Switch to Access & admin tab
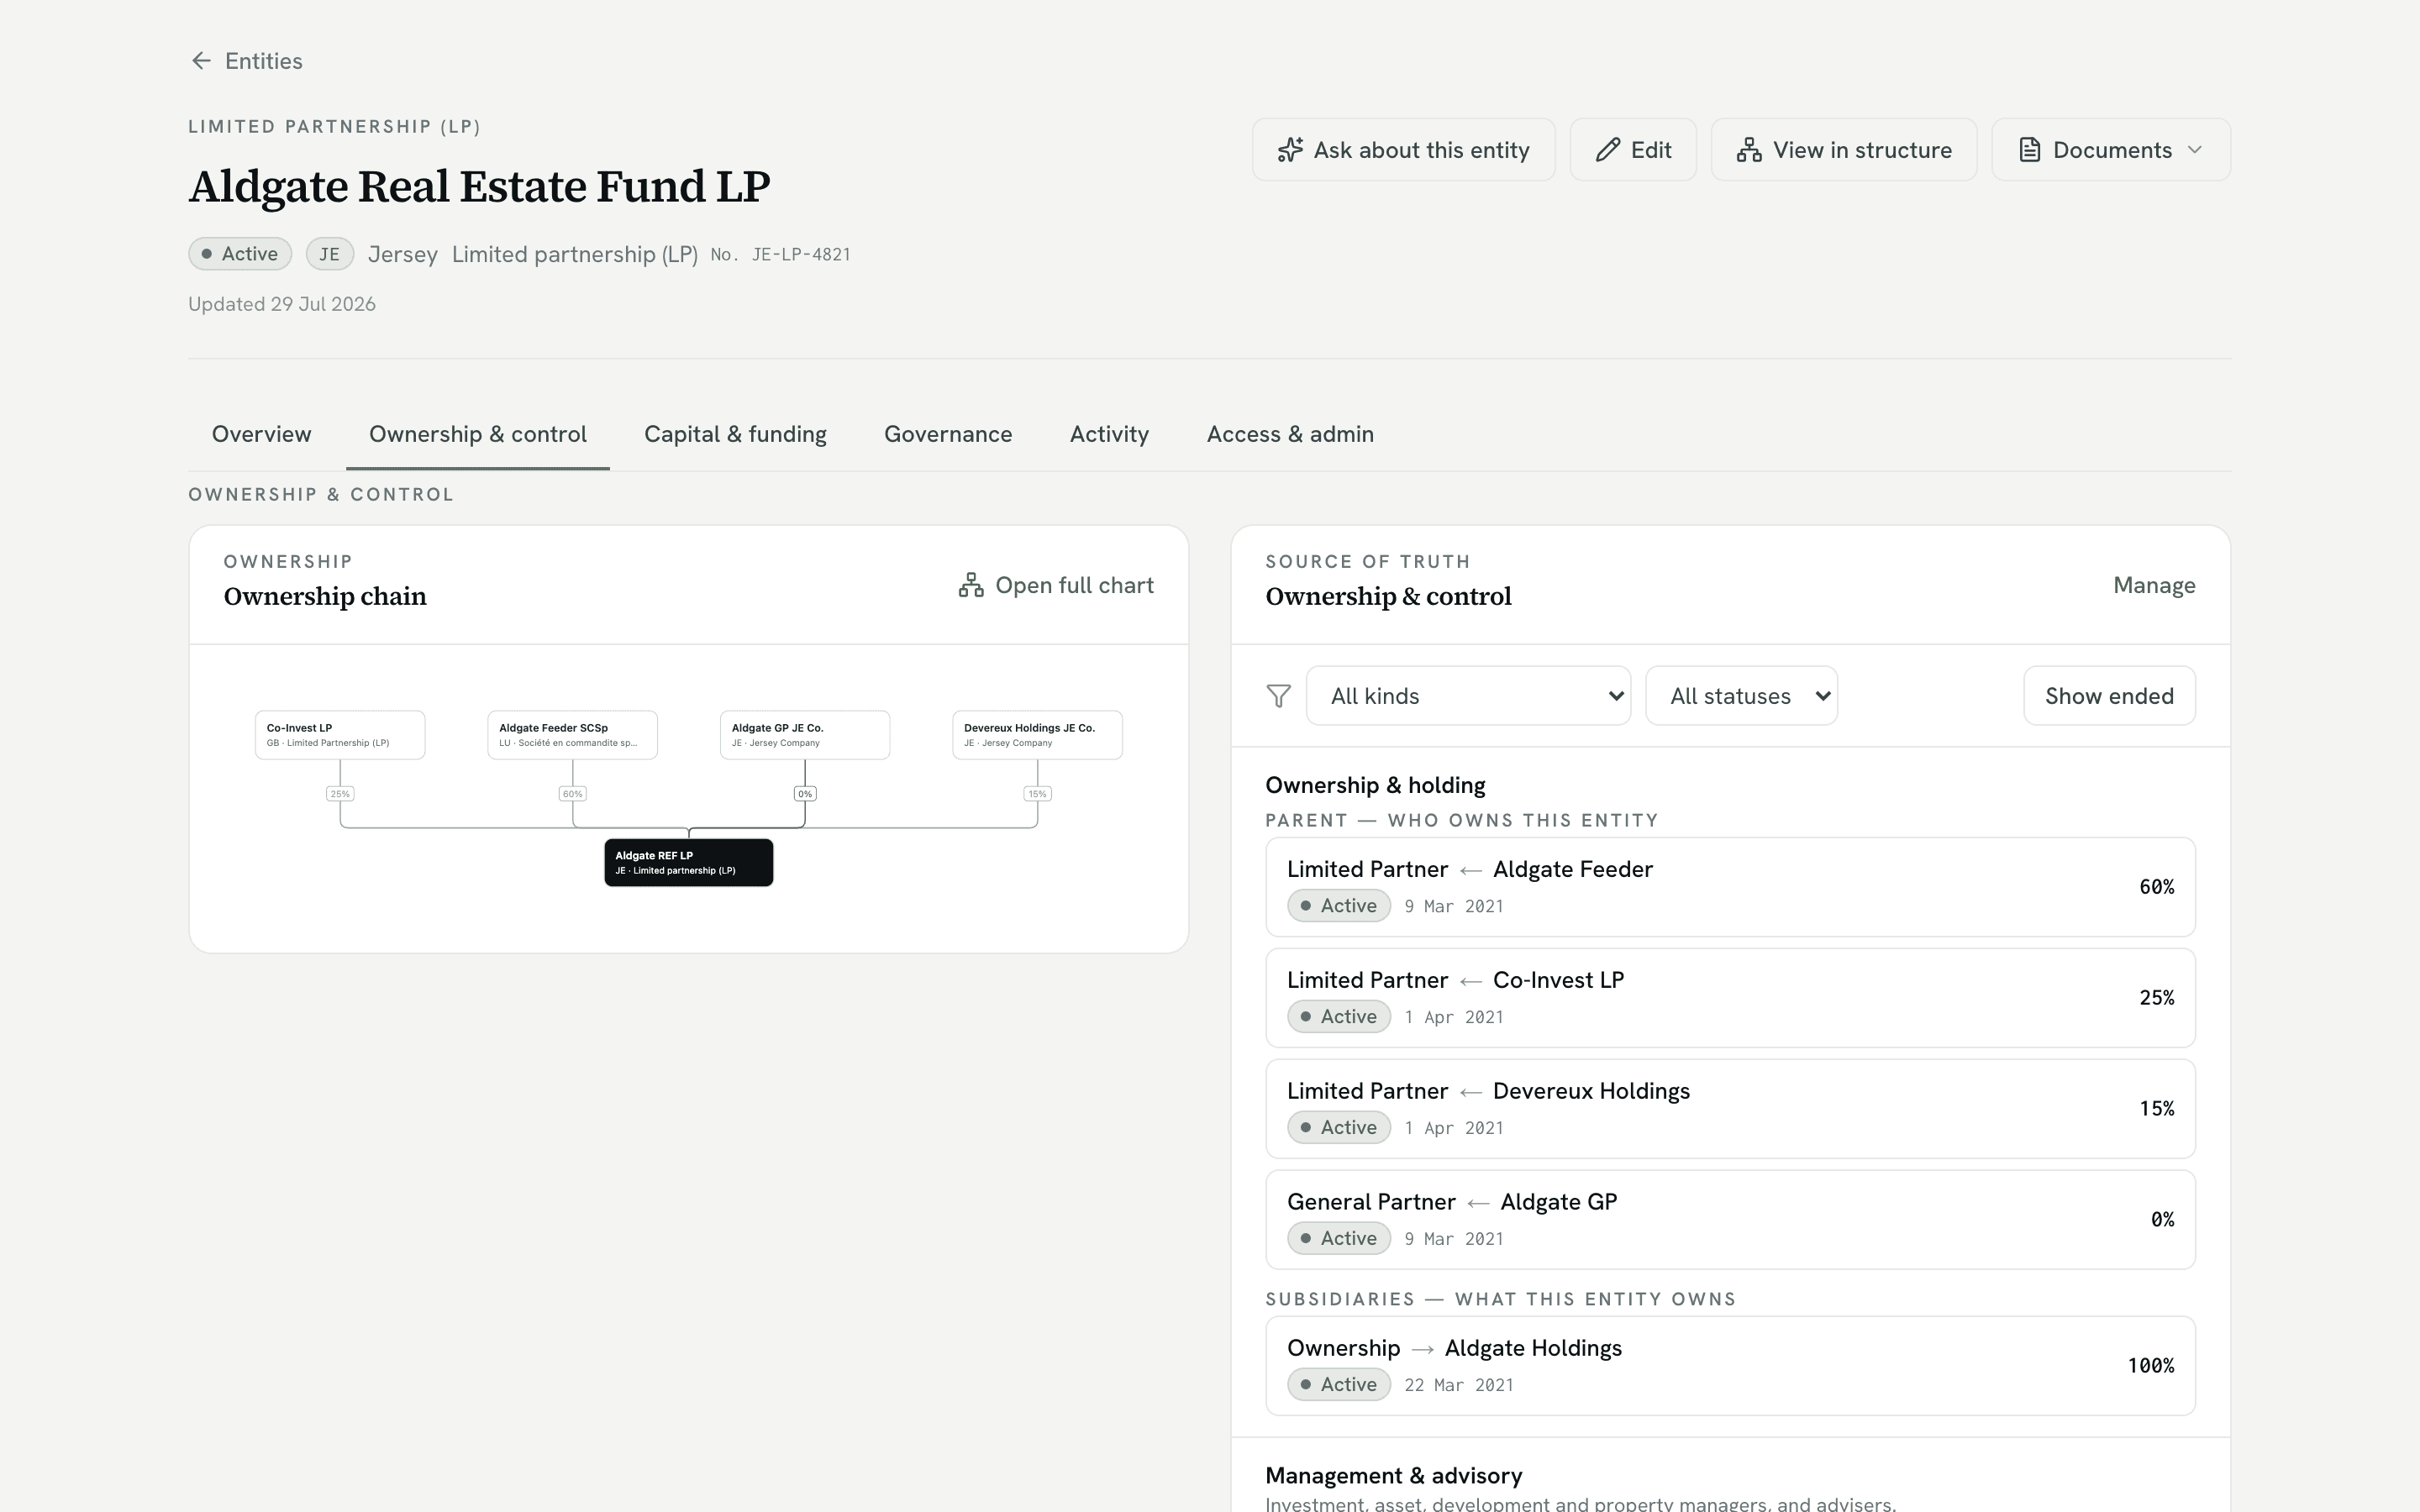The image size is (2420, 1512). coord(1290,434)
